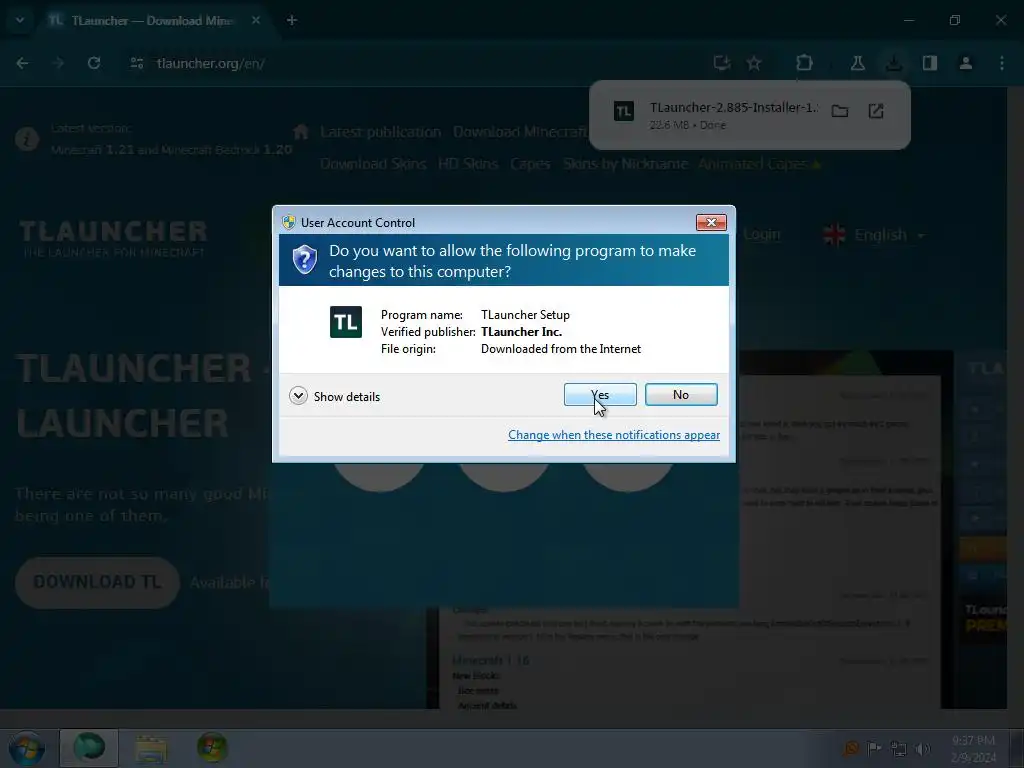Click the network icon in system tray
This screenshot has width=1024, height=768.
(899, 748)
